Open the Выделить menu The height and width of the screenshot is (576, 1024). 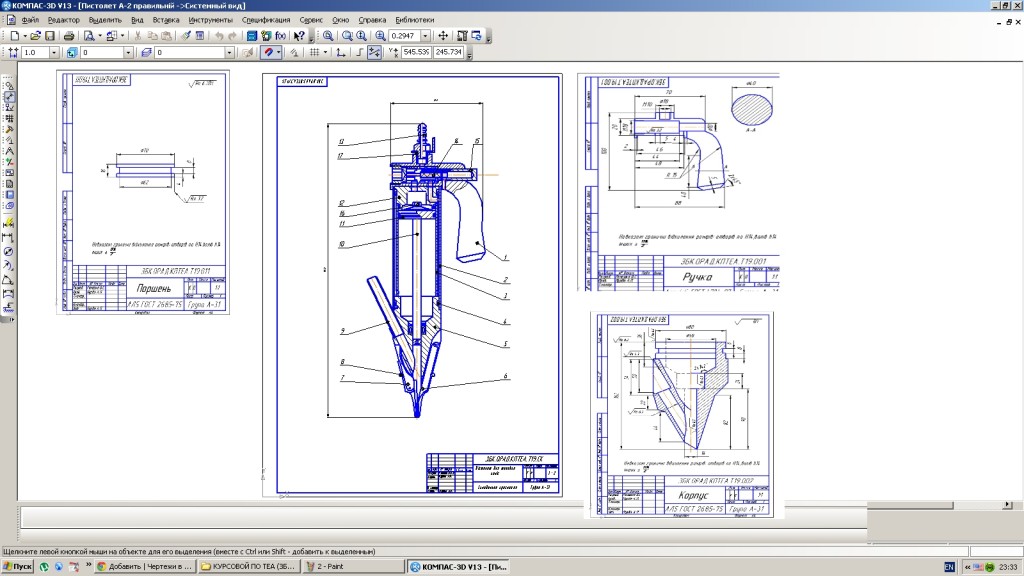point(104,20)
